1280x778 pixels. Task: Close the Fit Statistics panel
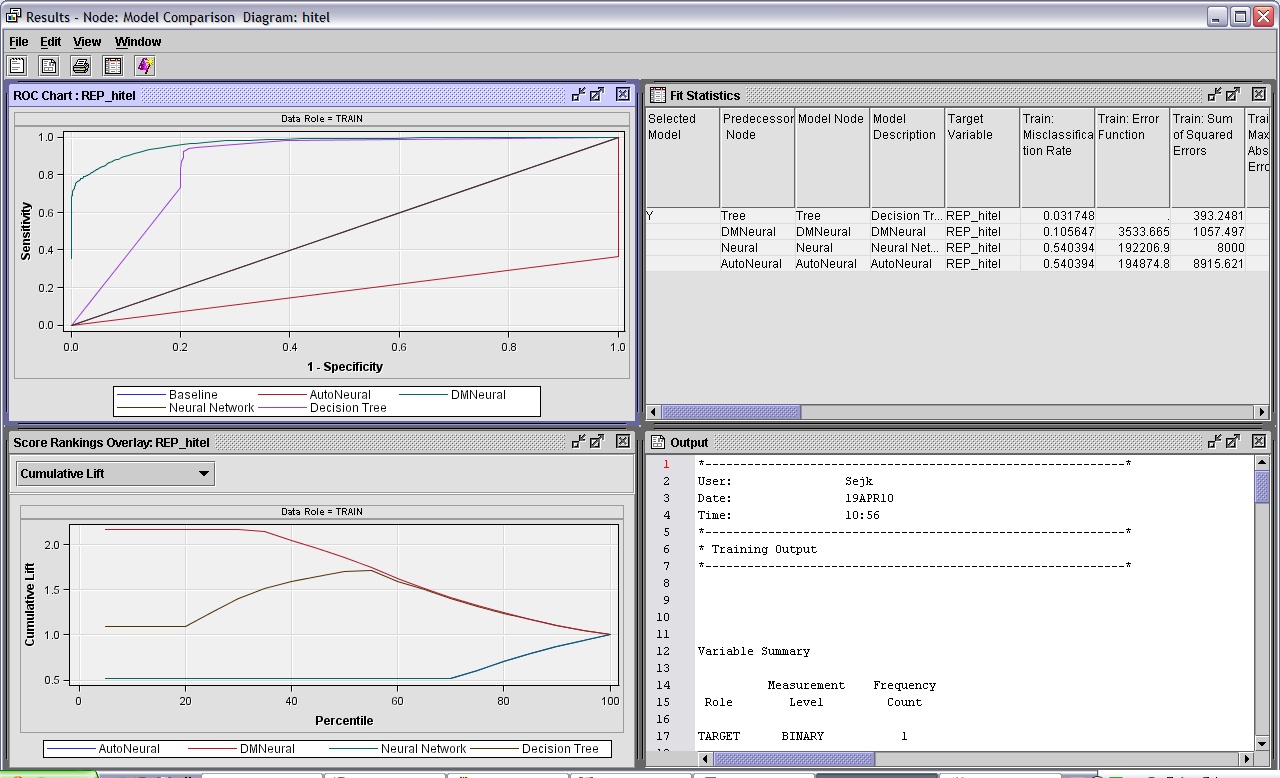(1259, 95)
